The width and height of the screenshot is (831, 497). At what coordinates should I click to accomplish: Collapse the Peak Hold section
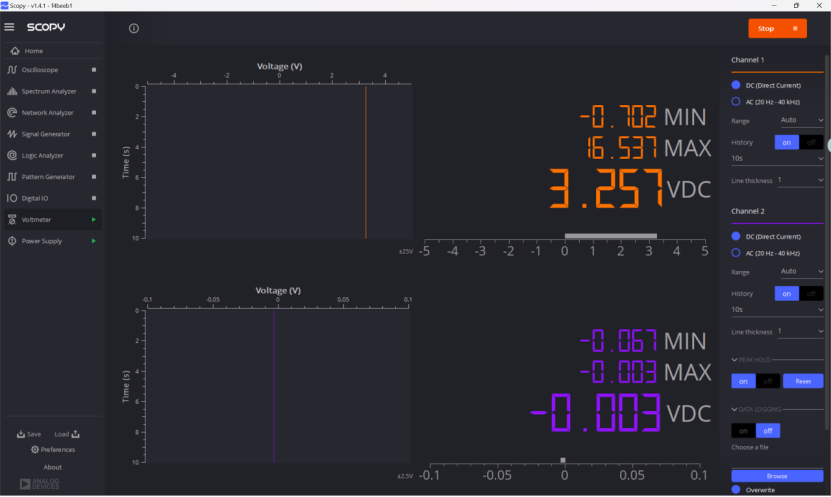point(735,360)
